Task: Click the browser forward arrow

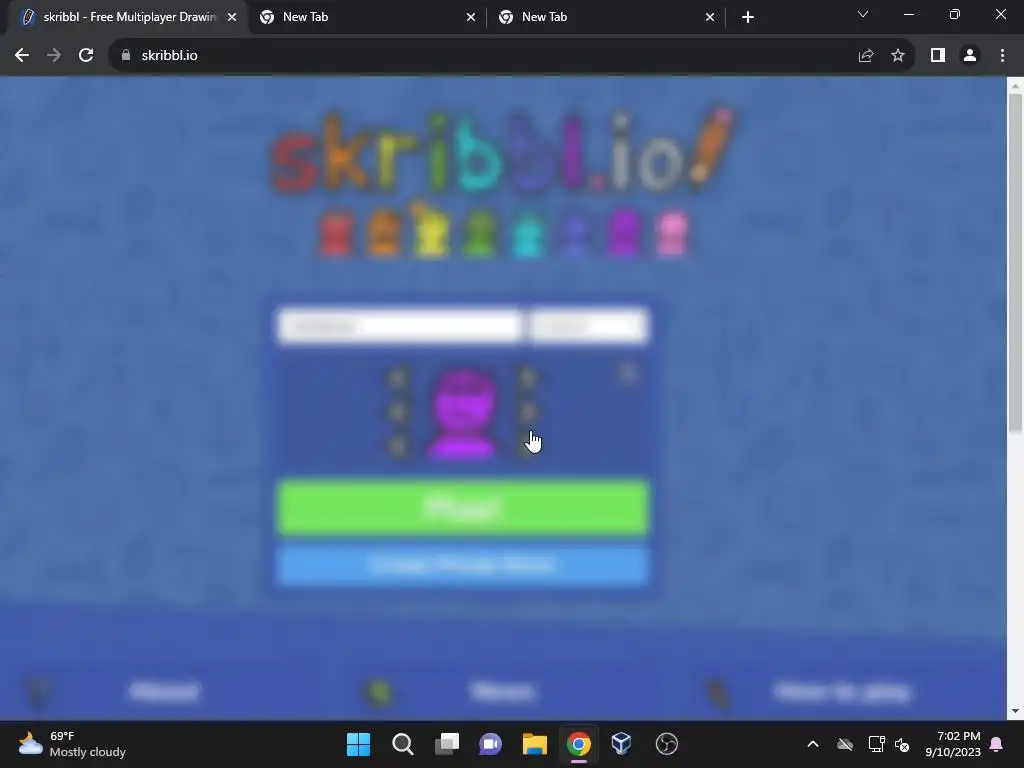Action: click(x=54, y=56)
